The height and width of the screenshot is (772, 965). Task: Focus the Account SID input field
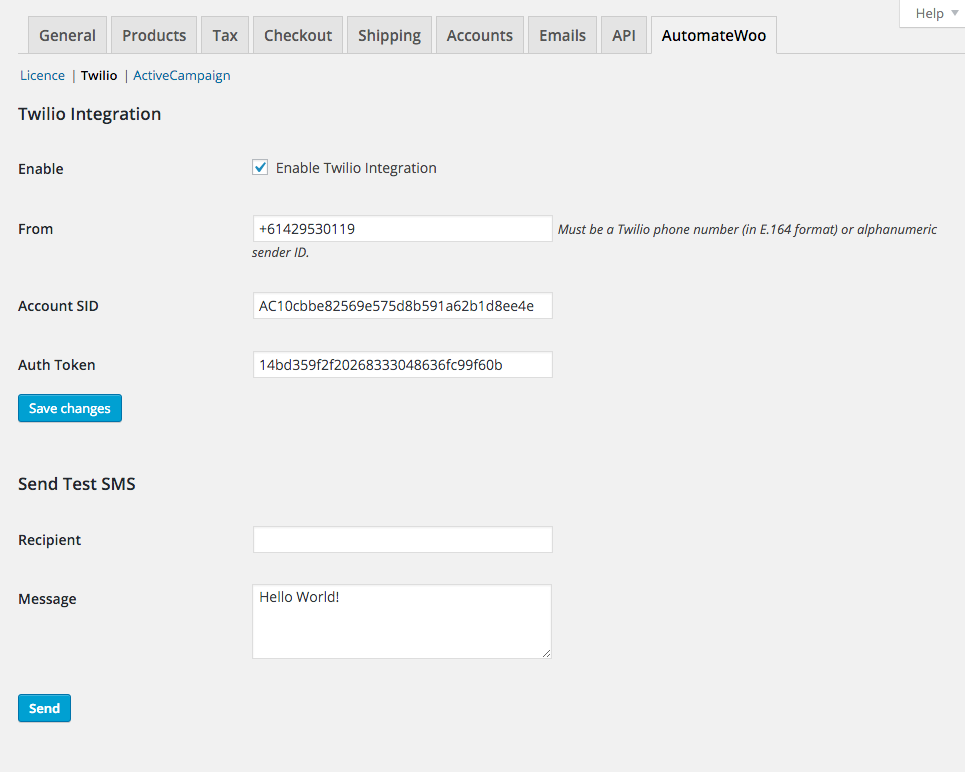(x=402, y=306)
